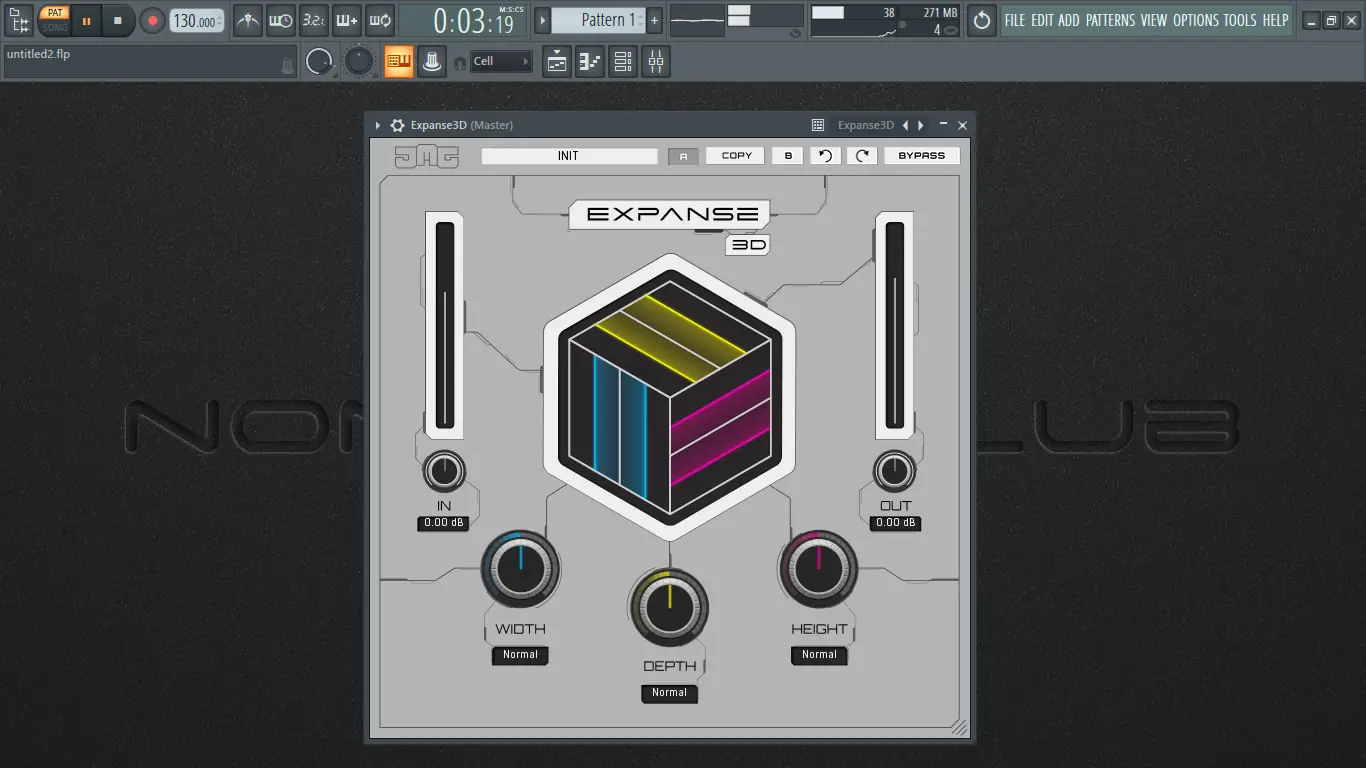1366x768 pixels.
Task: Open the Cell dropdown in the toolbar
Action: click(500, 61)
